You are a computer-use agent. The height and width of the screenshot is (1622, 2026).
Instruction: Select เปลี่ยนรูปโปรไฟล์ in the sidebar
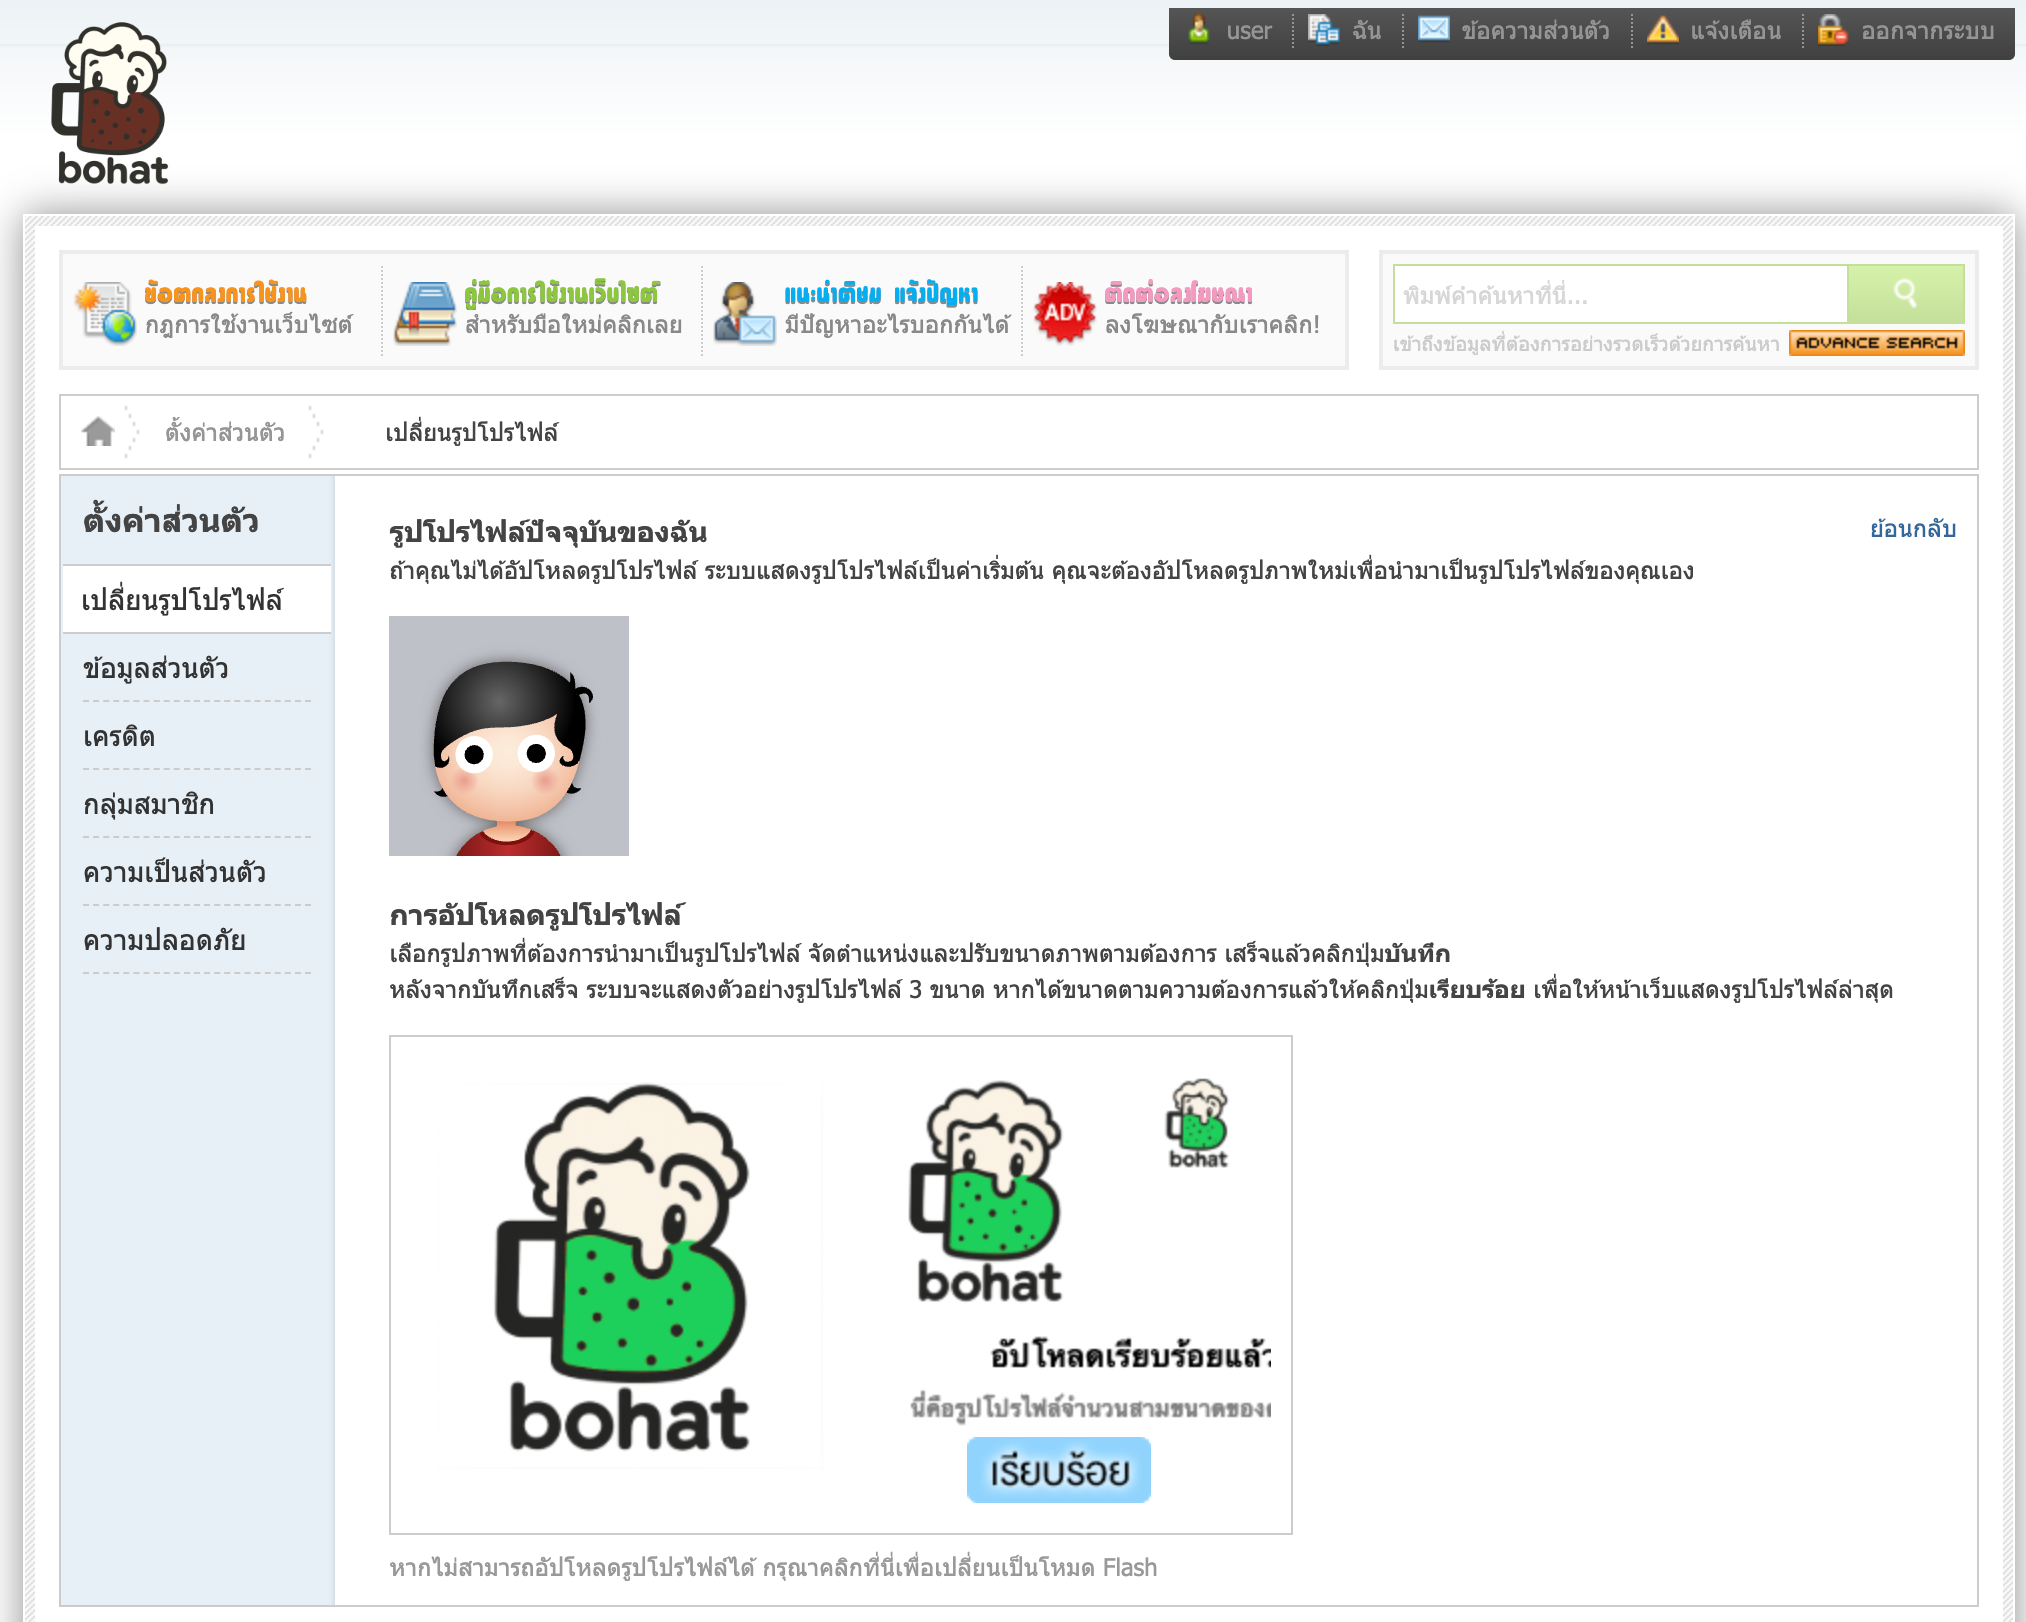click(182, 600)
